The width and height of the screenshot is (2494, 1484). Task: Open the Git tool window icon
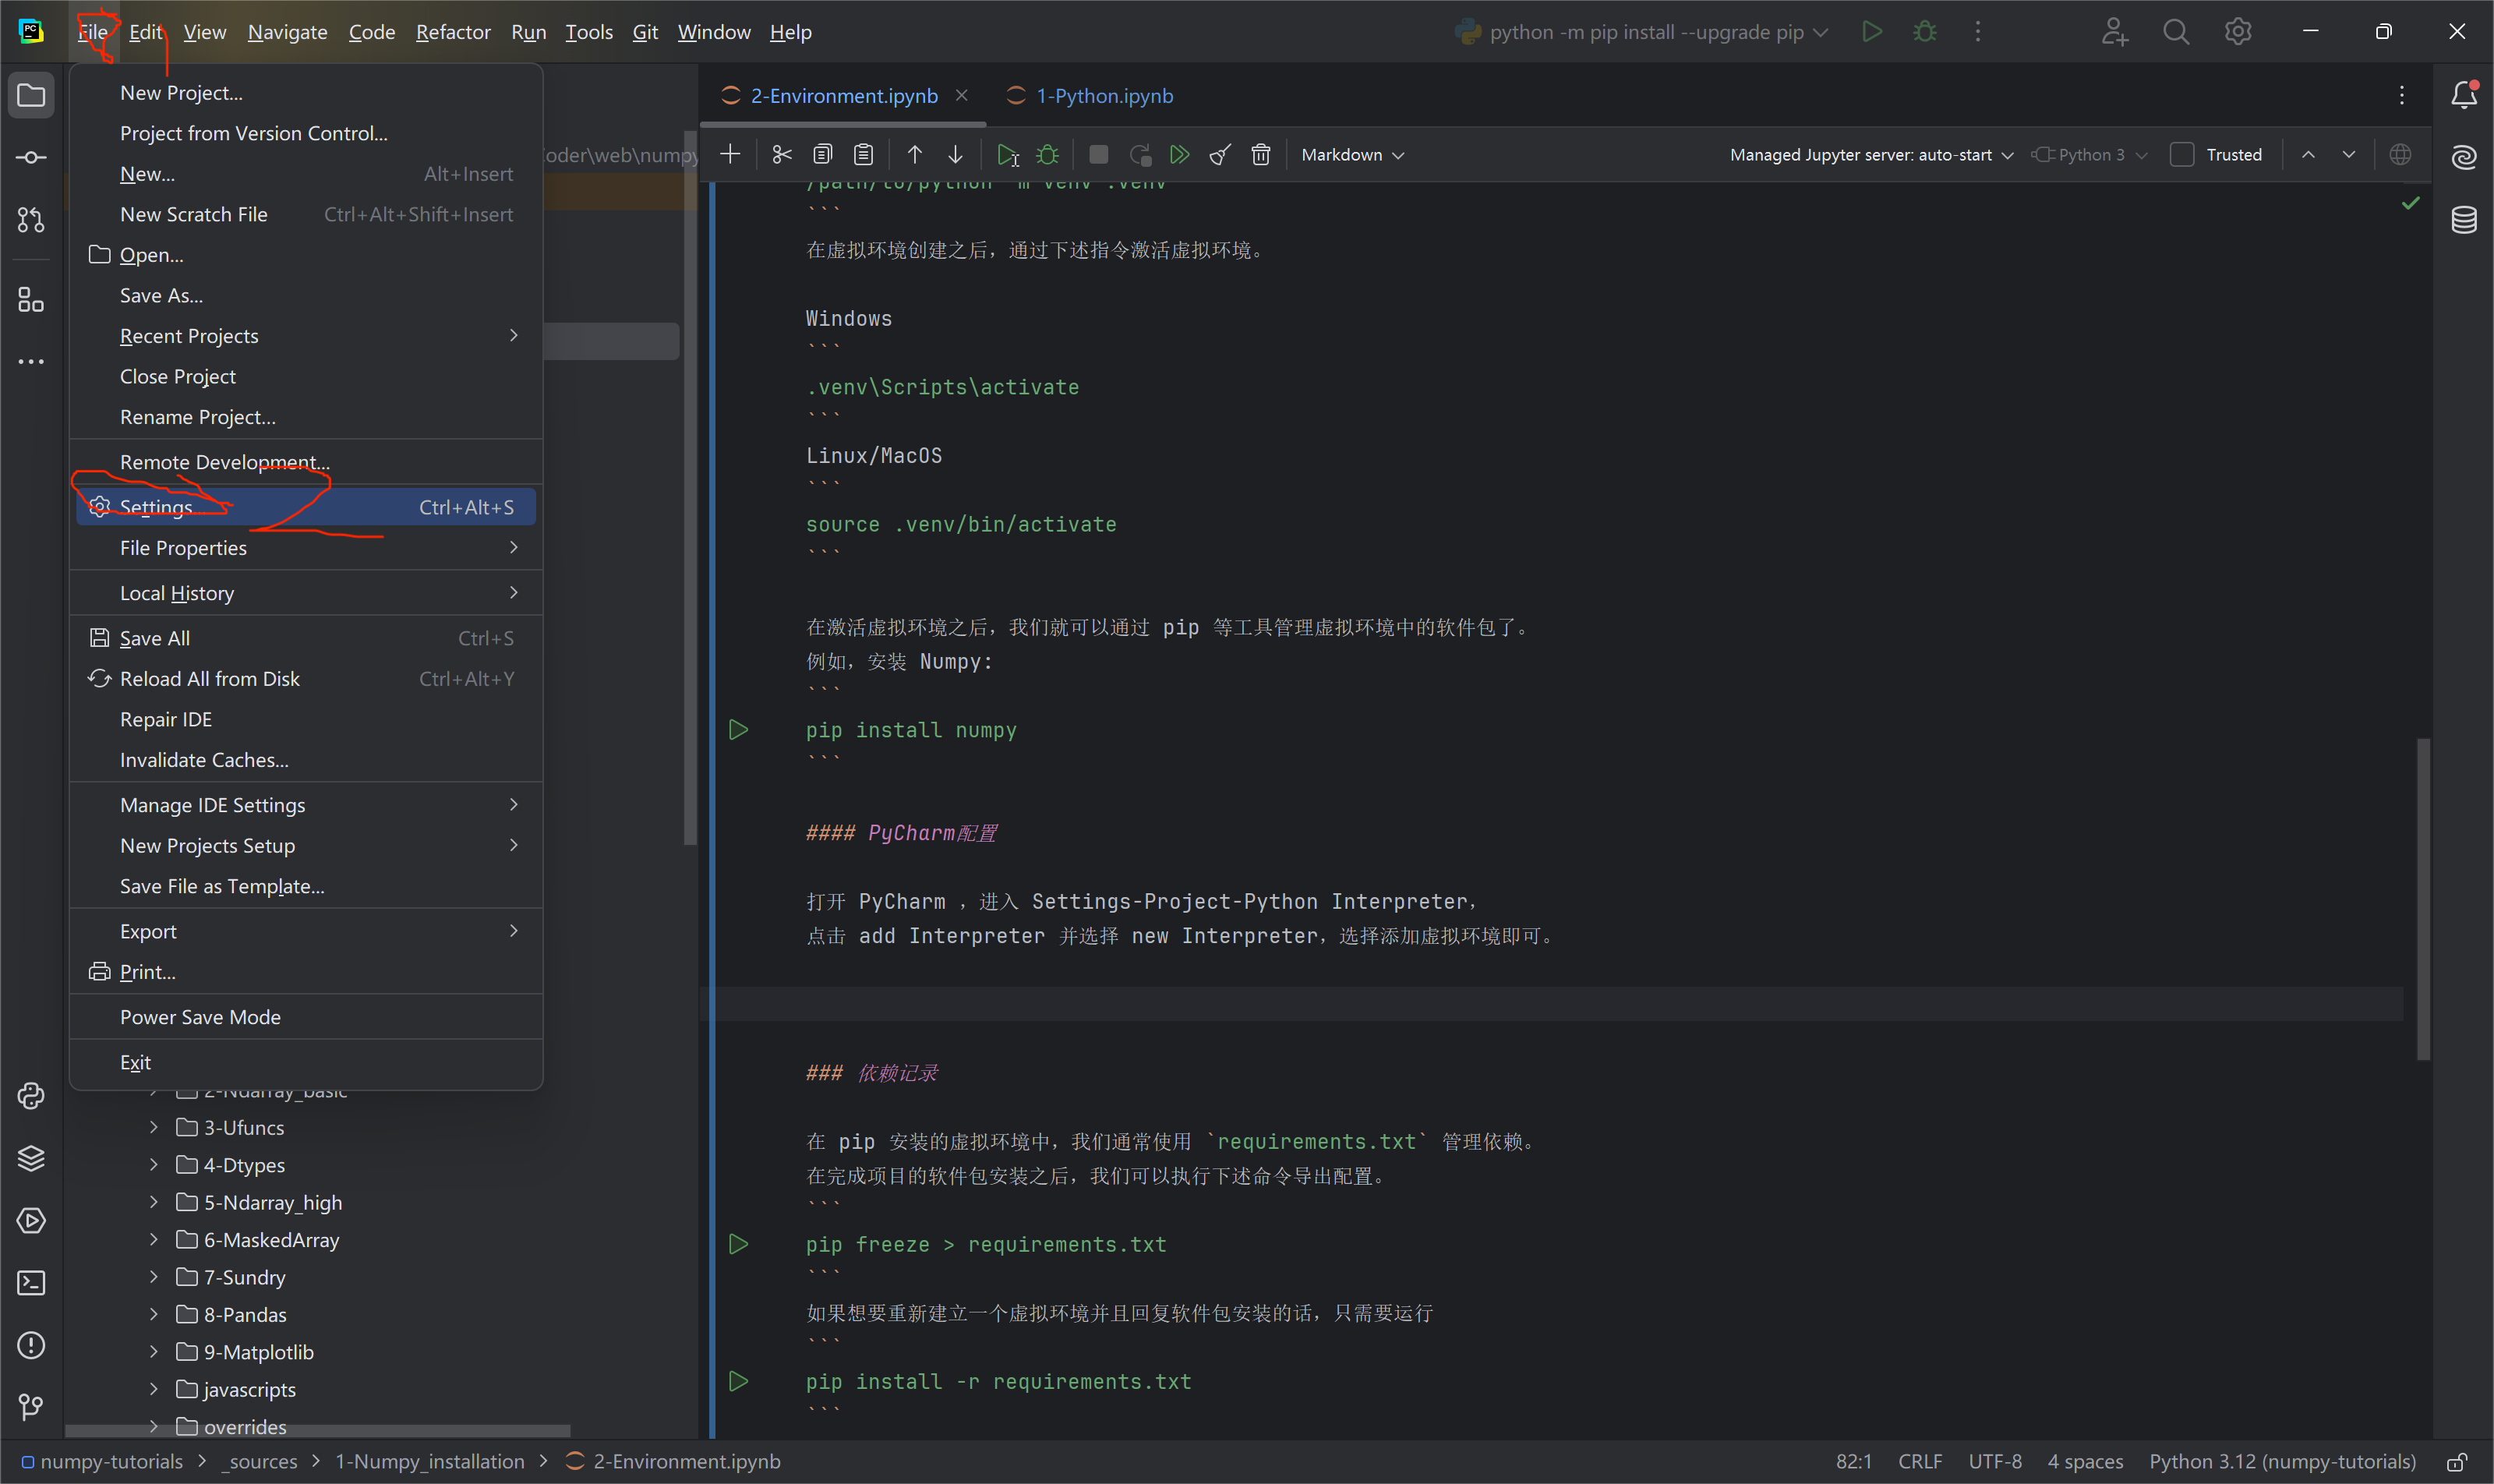[31, 1407]
